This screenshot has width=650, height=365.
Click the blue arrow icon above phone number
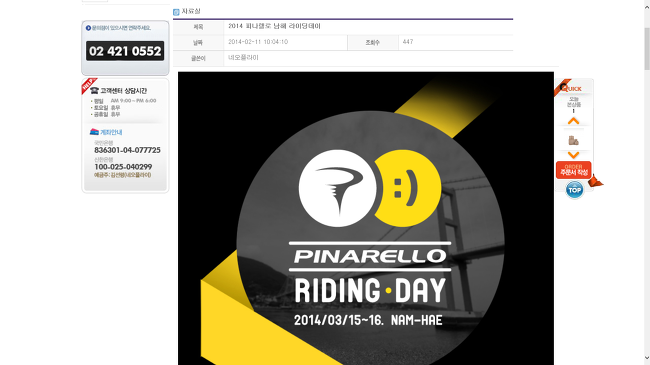click(x=88, y=28)
